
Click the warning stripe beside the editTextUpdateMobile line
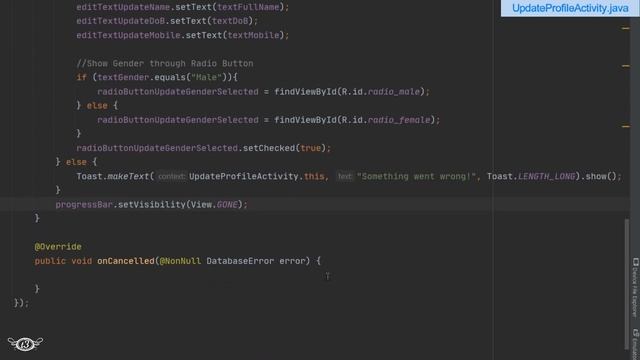(626, 29)
